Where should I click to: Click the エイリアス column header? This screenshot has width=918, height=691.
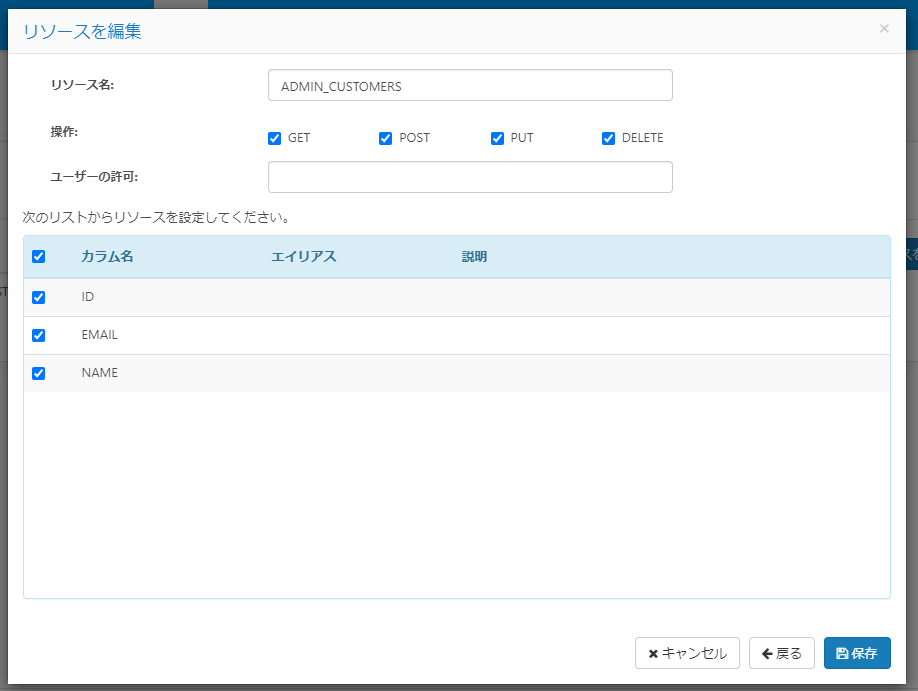[303, 257]
